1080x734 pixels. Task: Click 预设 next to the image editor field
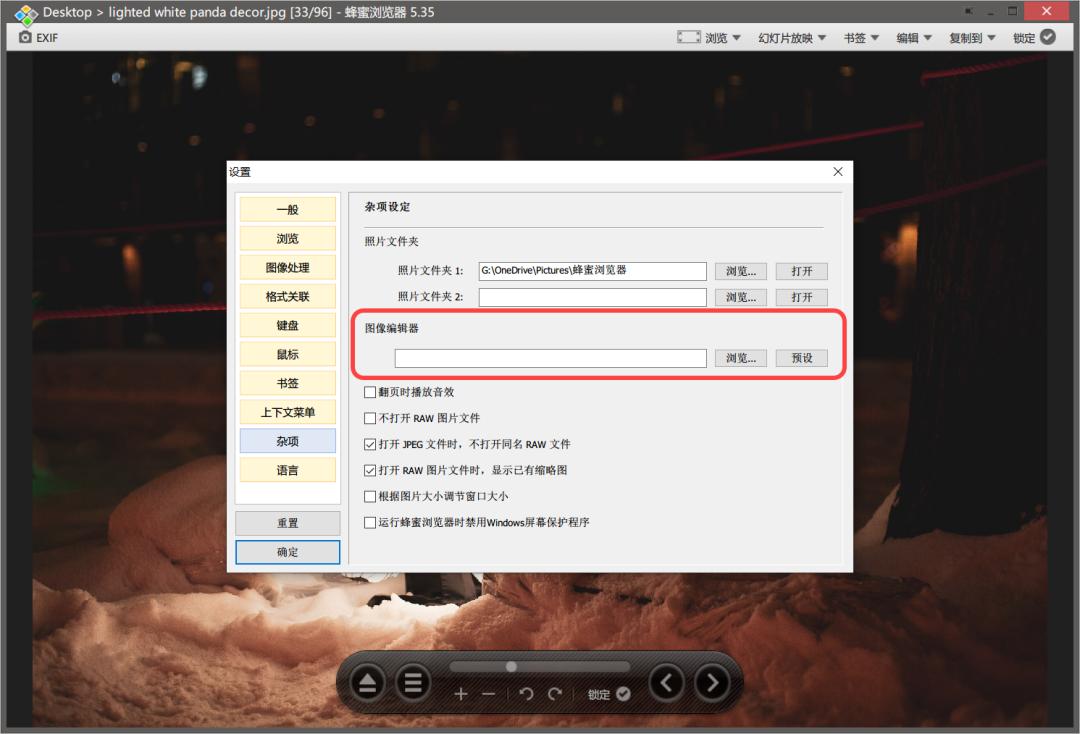(801, 357)
